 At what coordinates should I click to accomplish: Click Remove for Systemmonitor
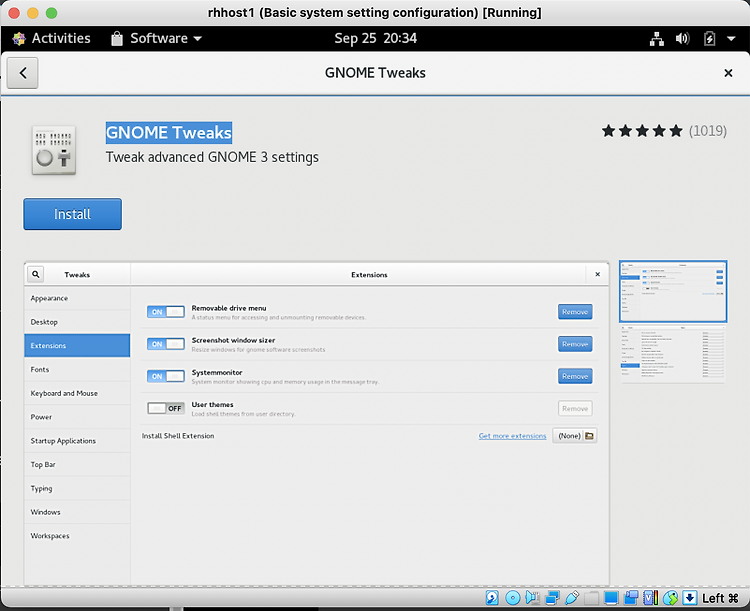575,377
